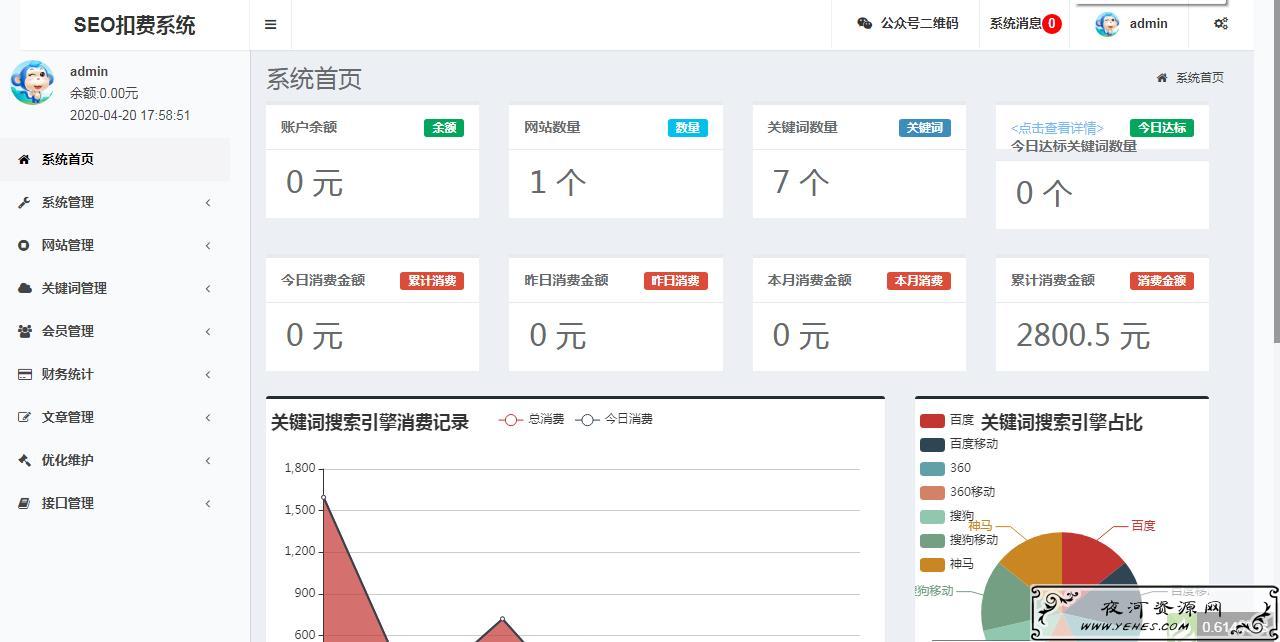Image resolution: width=1280 pixels, height=642 pixels.
Task: Click 系统首页 breadcrumb link
Action: click(1199, 78)
